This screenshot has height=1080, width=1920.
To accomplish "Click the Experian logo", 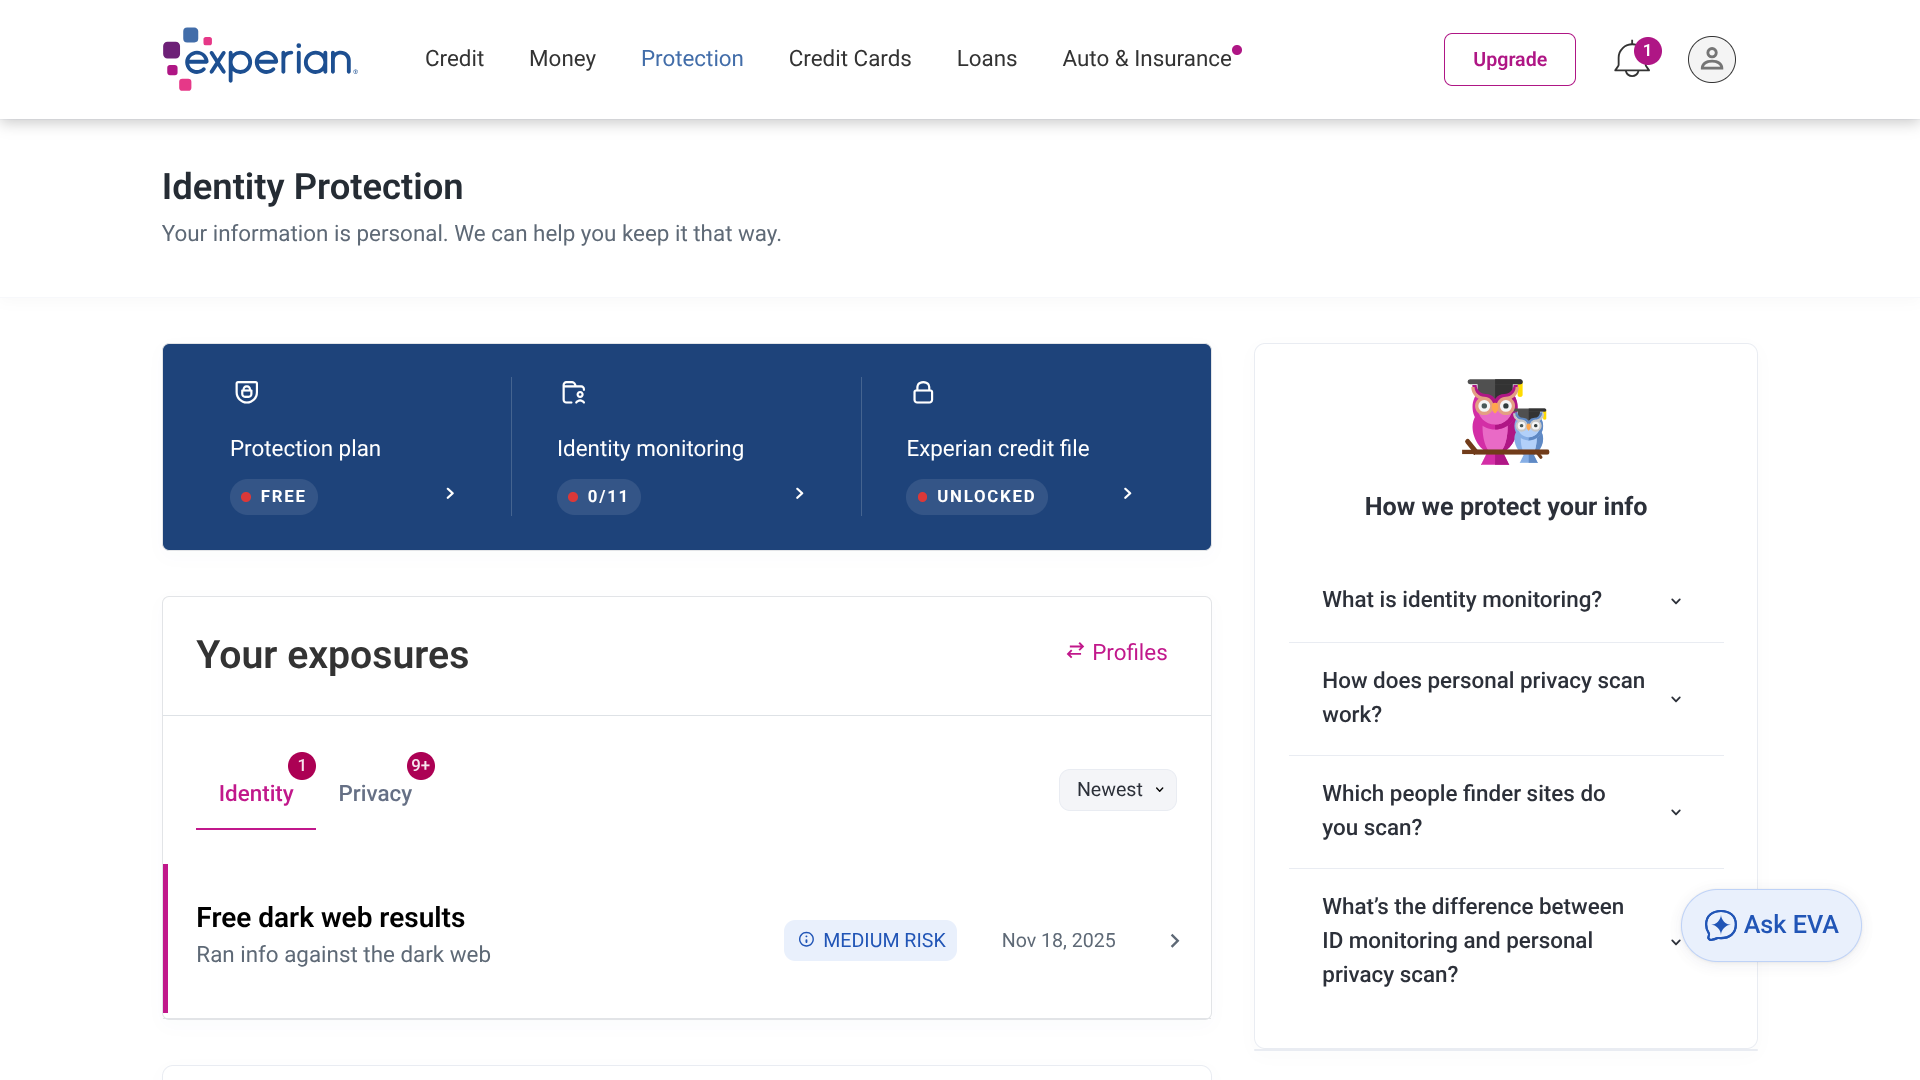I will [x=260, y=59].
